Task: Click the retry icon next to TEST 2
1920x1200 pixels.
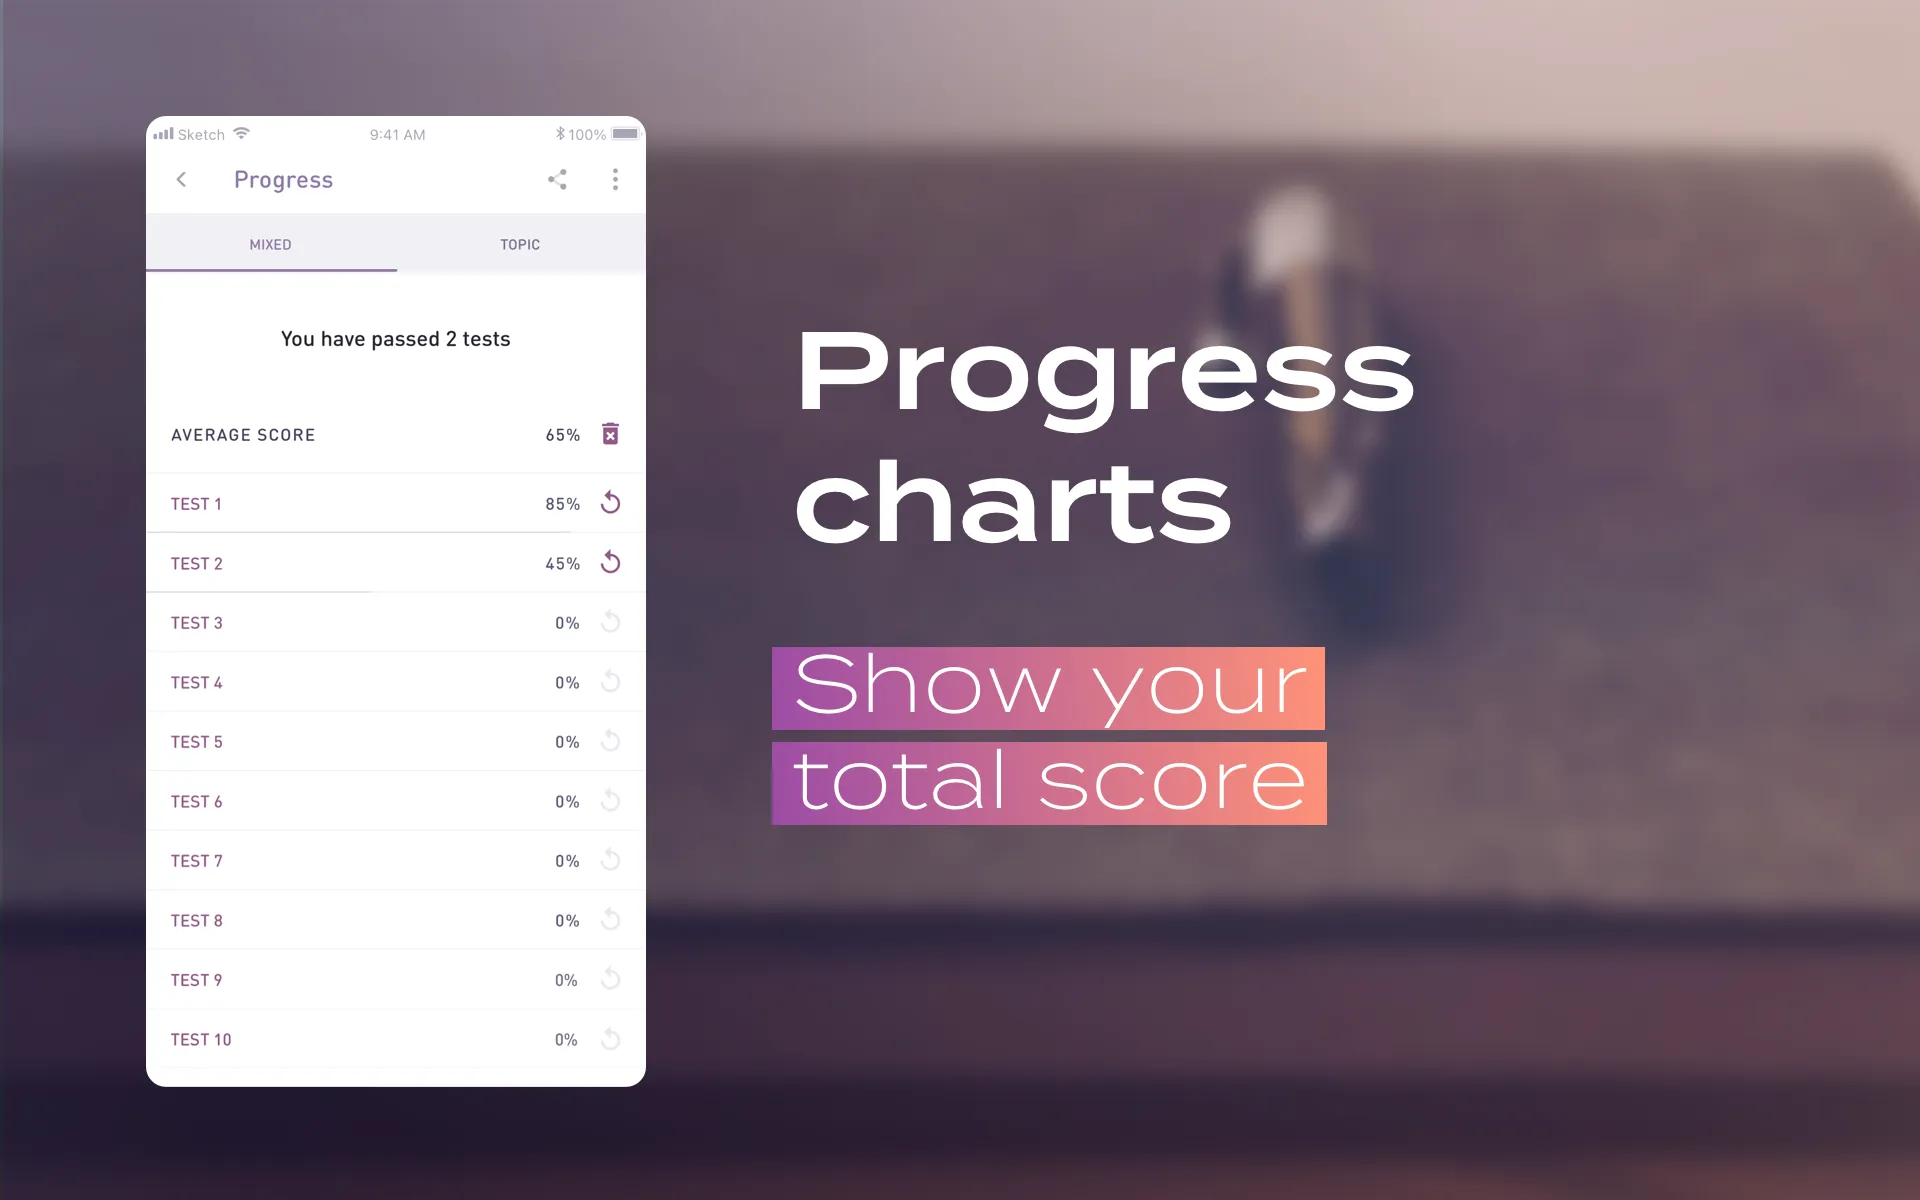Action: [610, 563]
